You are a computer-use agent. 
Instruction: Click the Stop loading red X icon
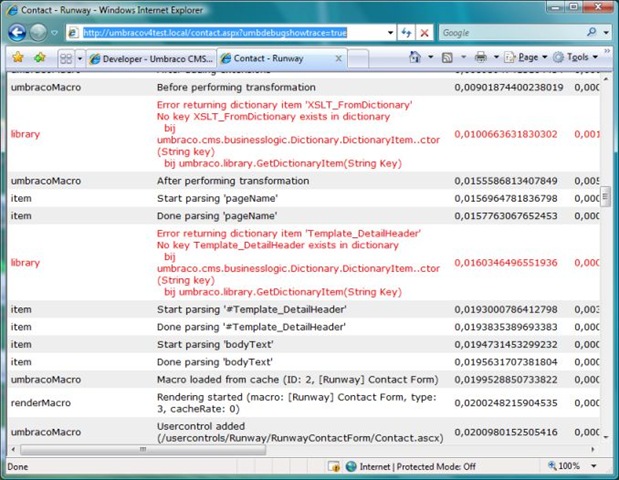tap(424, 33)
